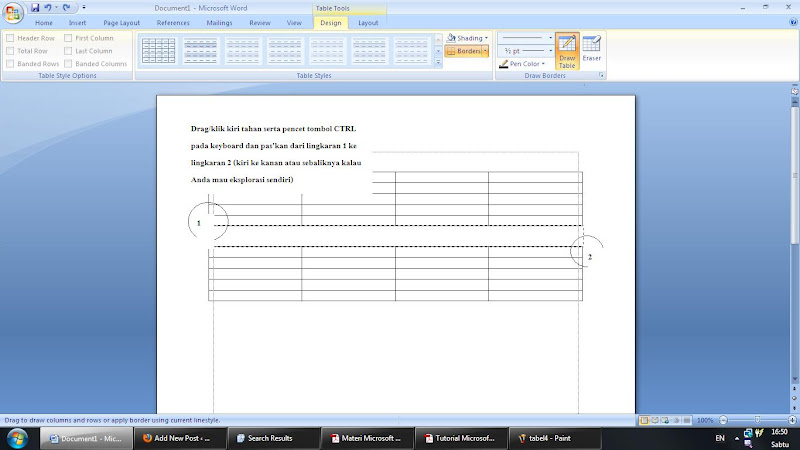Click the Document1 Word taskbar button
This screenshot has width=800, height=450.
(x=86, y=438)
